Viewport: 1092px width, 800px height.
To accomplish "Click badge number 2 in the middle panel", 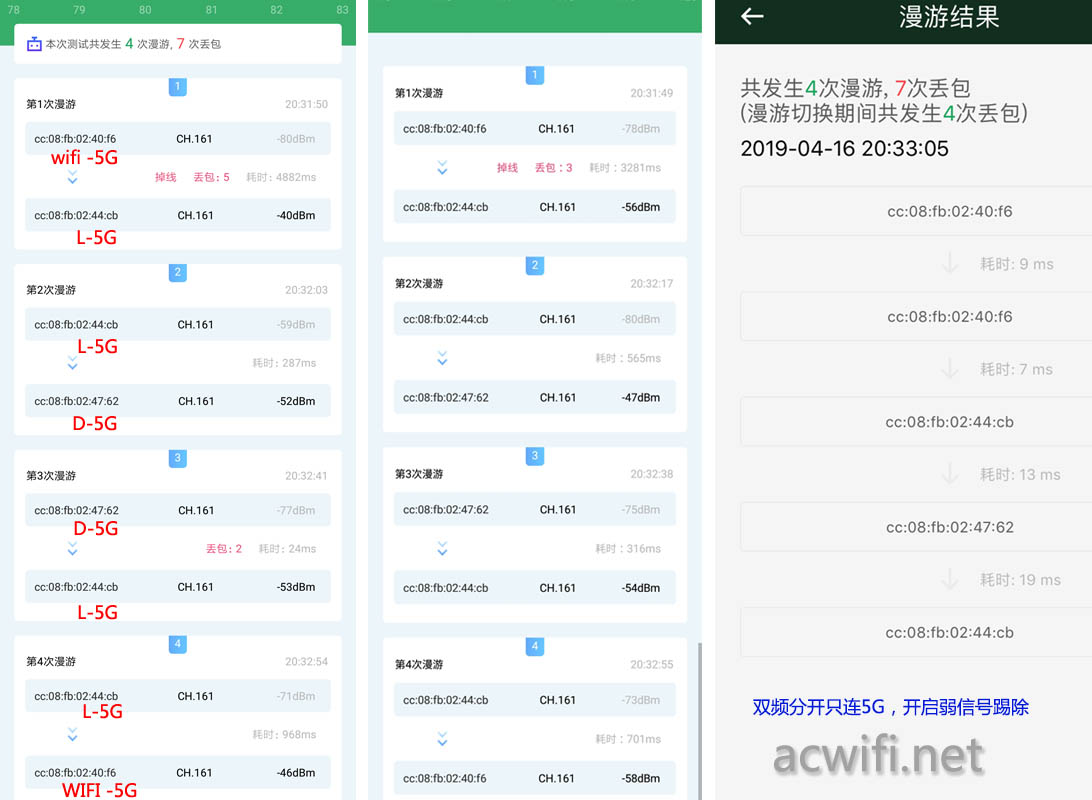I will click(535, 265).
